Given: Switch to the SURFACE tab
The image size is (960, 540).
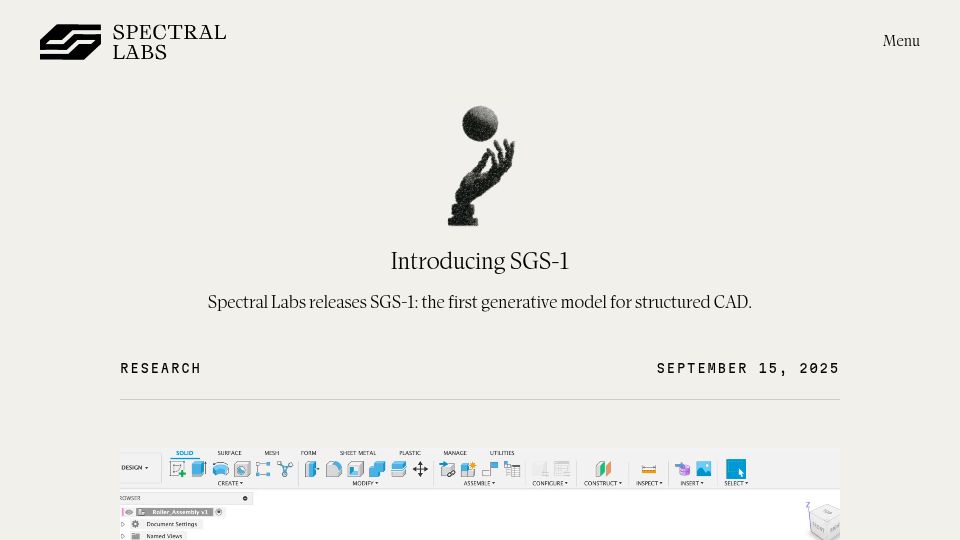Looking at the screenshot, I should pyautogui.click(x=230, y=453).
